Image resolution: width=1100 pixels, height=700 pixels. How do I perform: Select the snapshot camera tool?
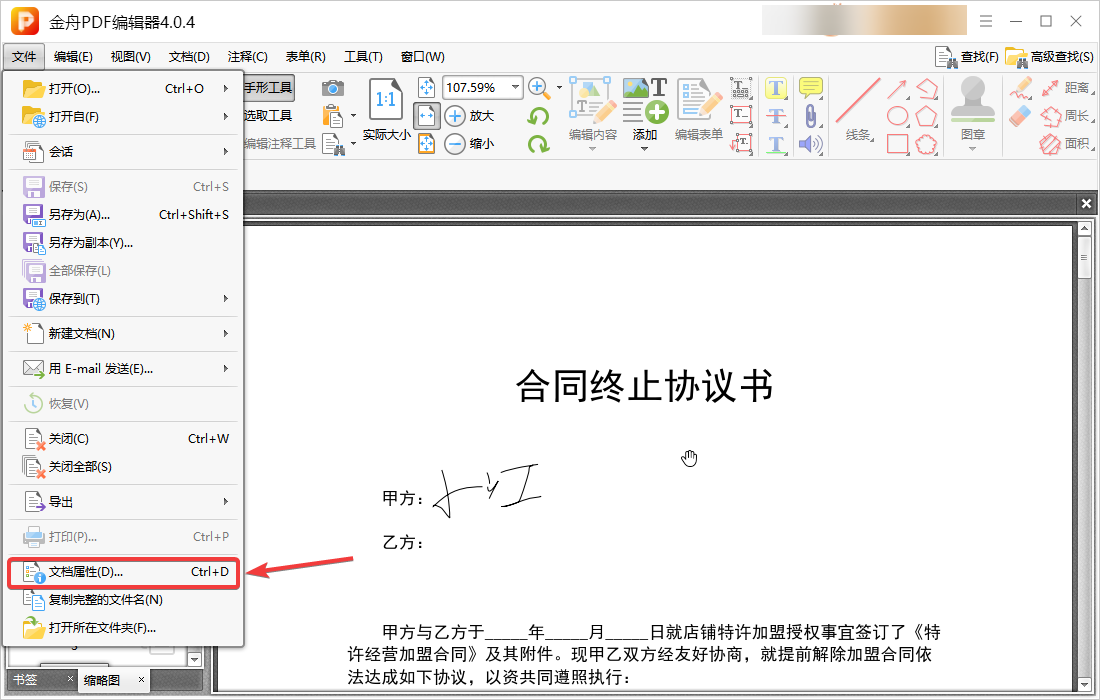tap(333, 88)
